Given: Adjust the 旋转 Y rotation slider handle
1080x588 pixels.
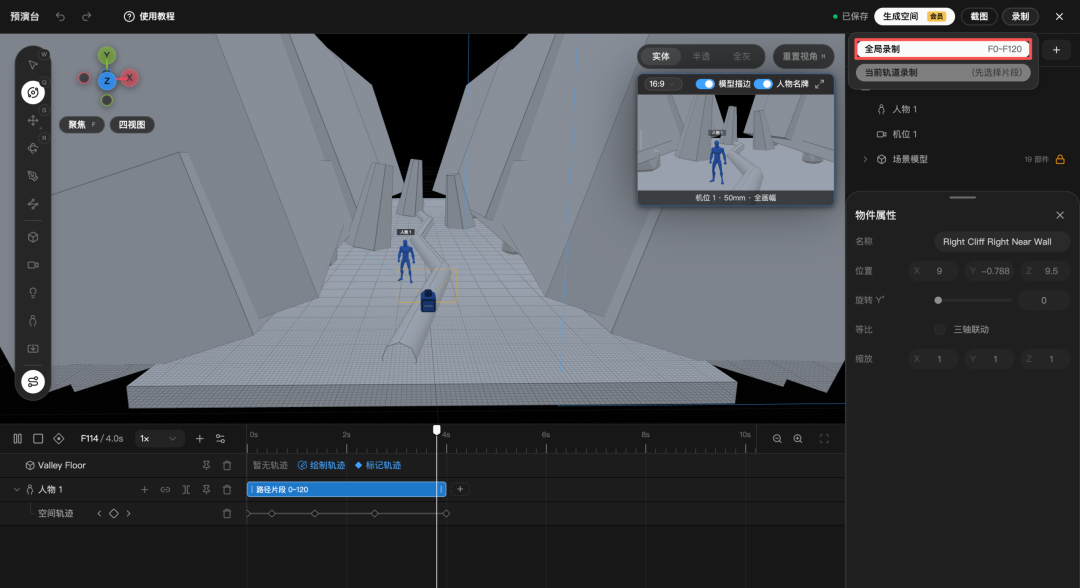Looking at the screenshot, I should pyautogui.click(x=938, y=300).
